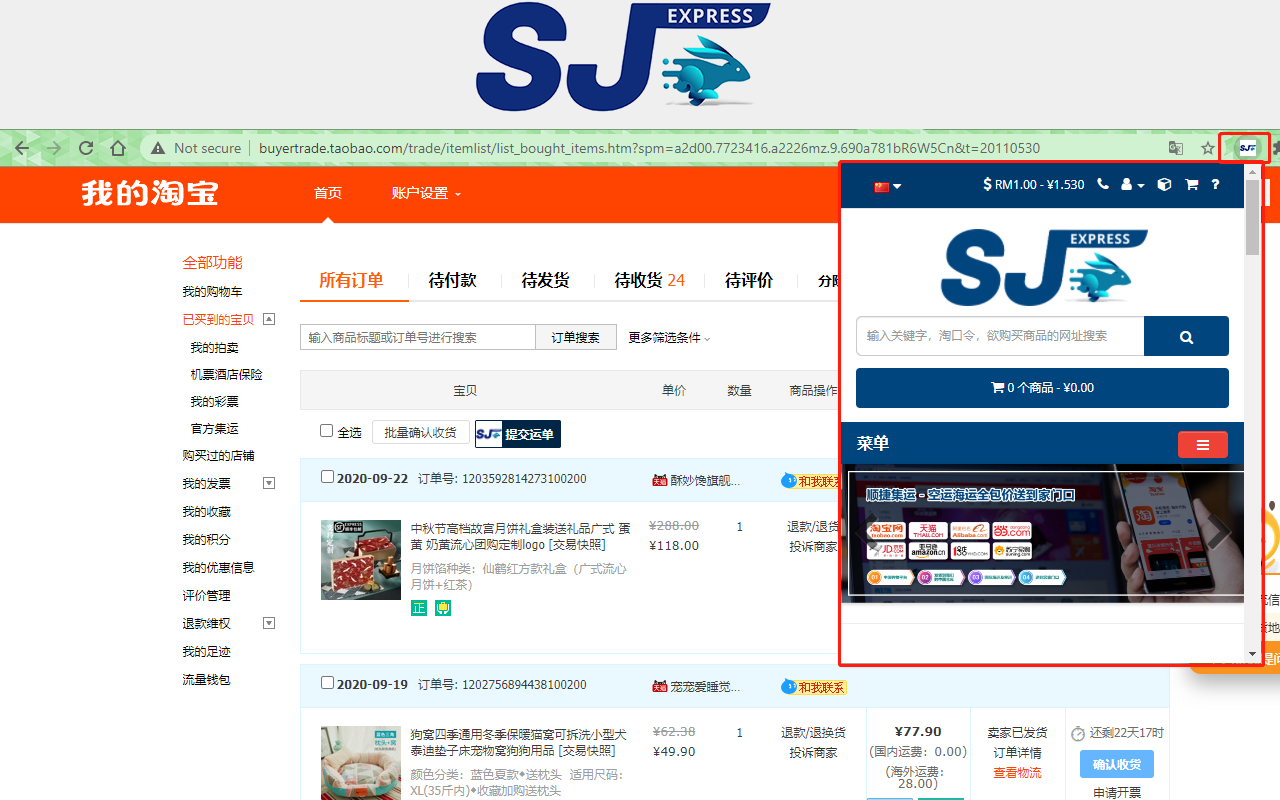Expand 更多筛选条件 filter options
1280x800 pixels.
669,338
